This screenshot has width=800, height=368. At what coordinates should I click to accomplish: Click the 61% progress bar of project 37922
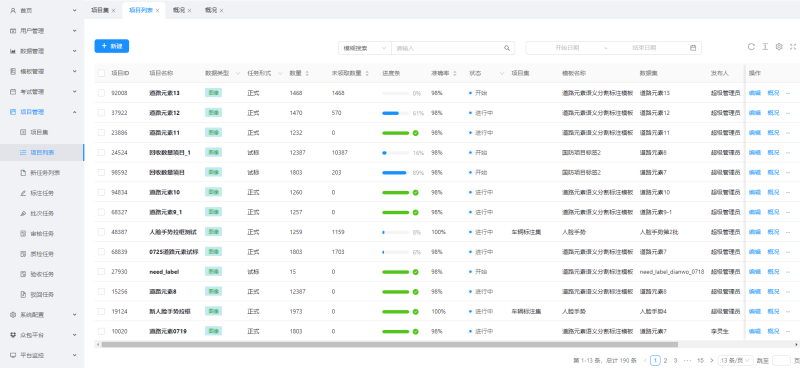pos(395,113)
